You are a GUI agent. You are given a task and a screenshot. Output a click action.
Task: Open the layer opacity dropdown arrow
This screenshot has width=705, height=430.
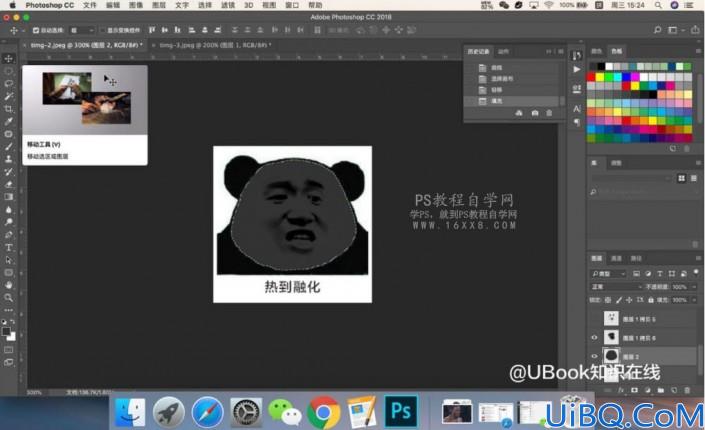694,287
